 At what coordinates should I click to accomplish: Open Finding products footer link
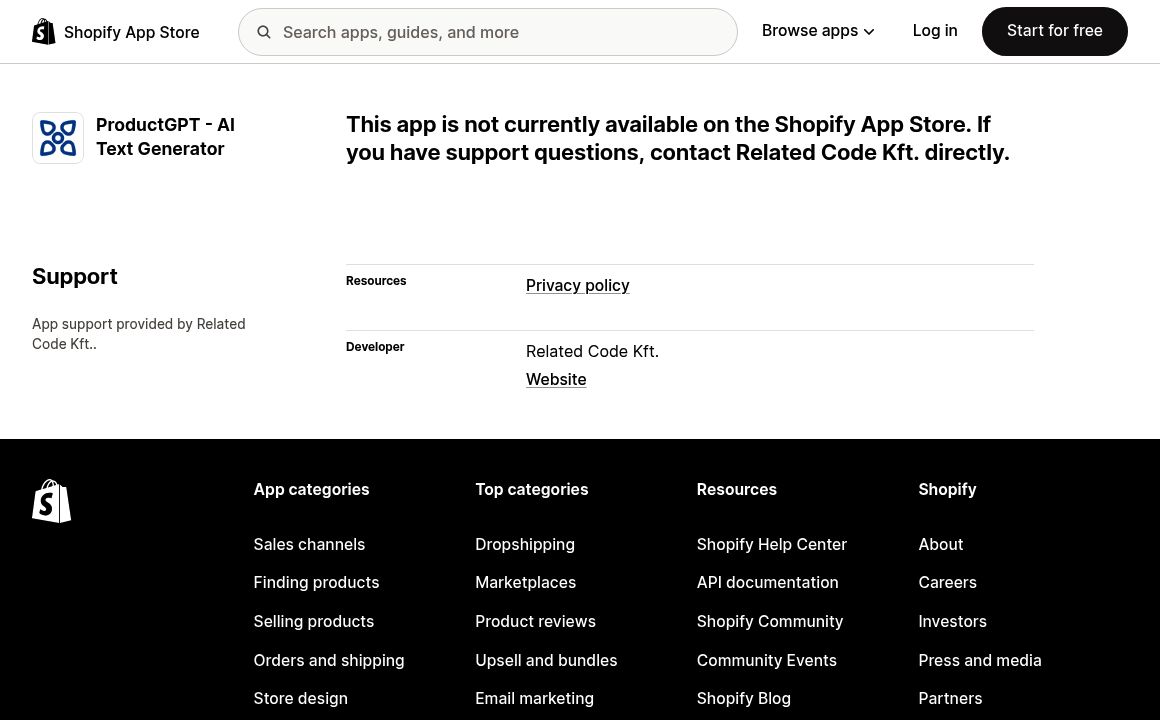click(x=316, y=582)
